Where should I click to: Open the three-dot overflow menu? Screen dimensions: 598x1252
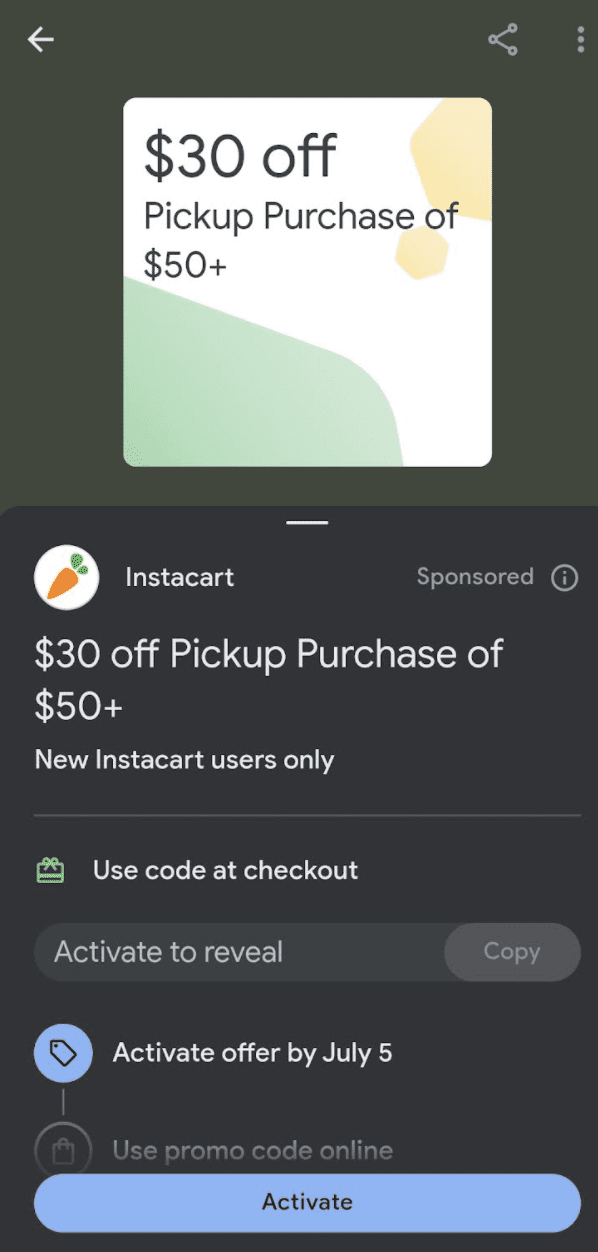point(581,40)
